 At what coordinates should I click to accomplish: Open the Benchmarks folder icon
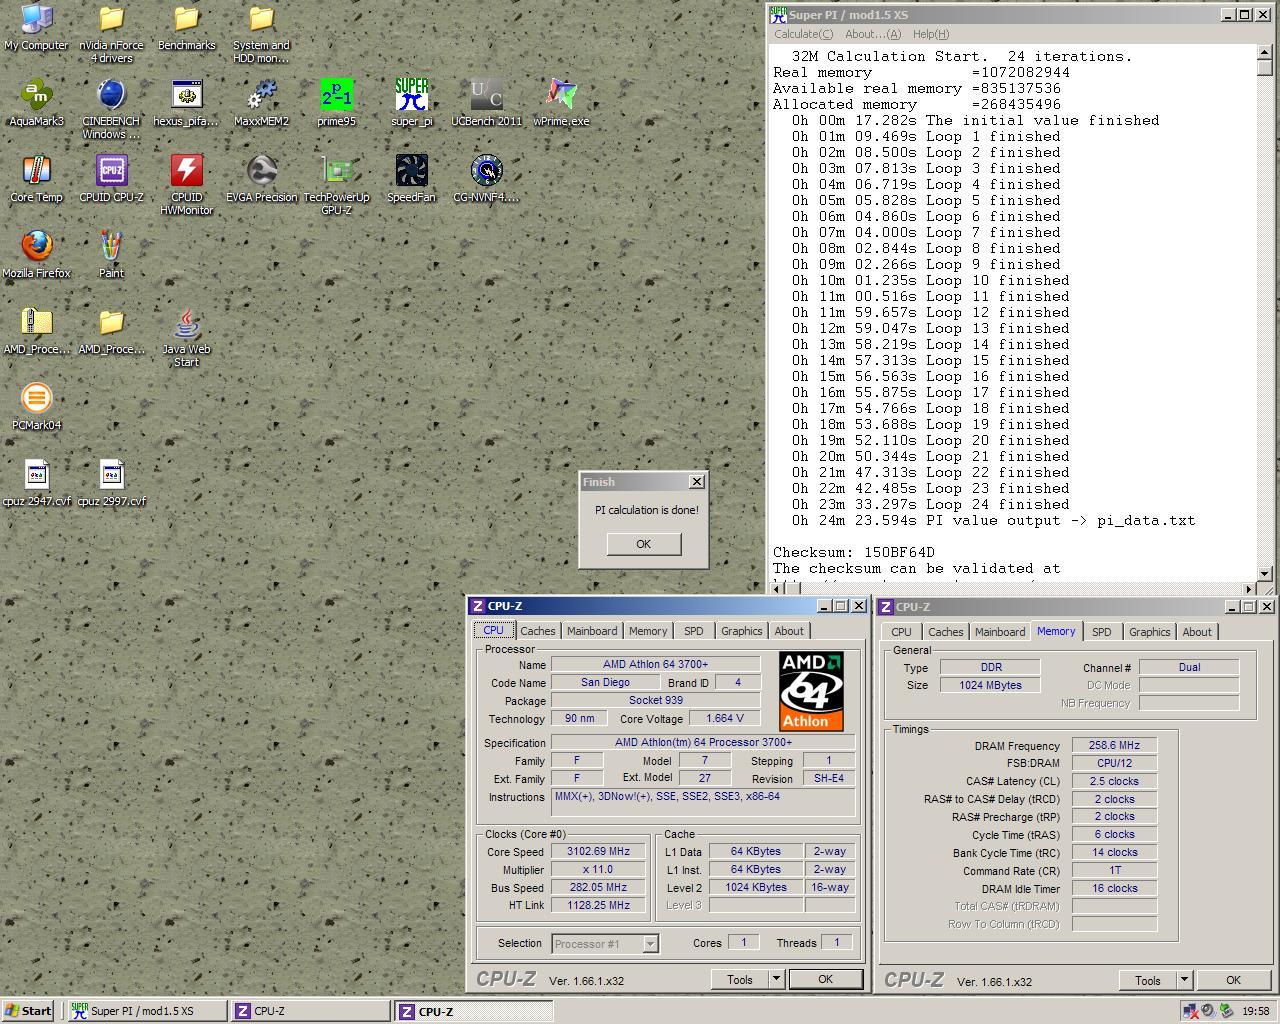pyautogui.click(x=186, y=27)
